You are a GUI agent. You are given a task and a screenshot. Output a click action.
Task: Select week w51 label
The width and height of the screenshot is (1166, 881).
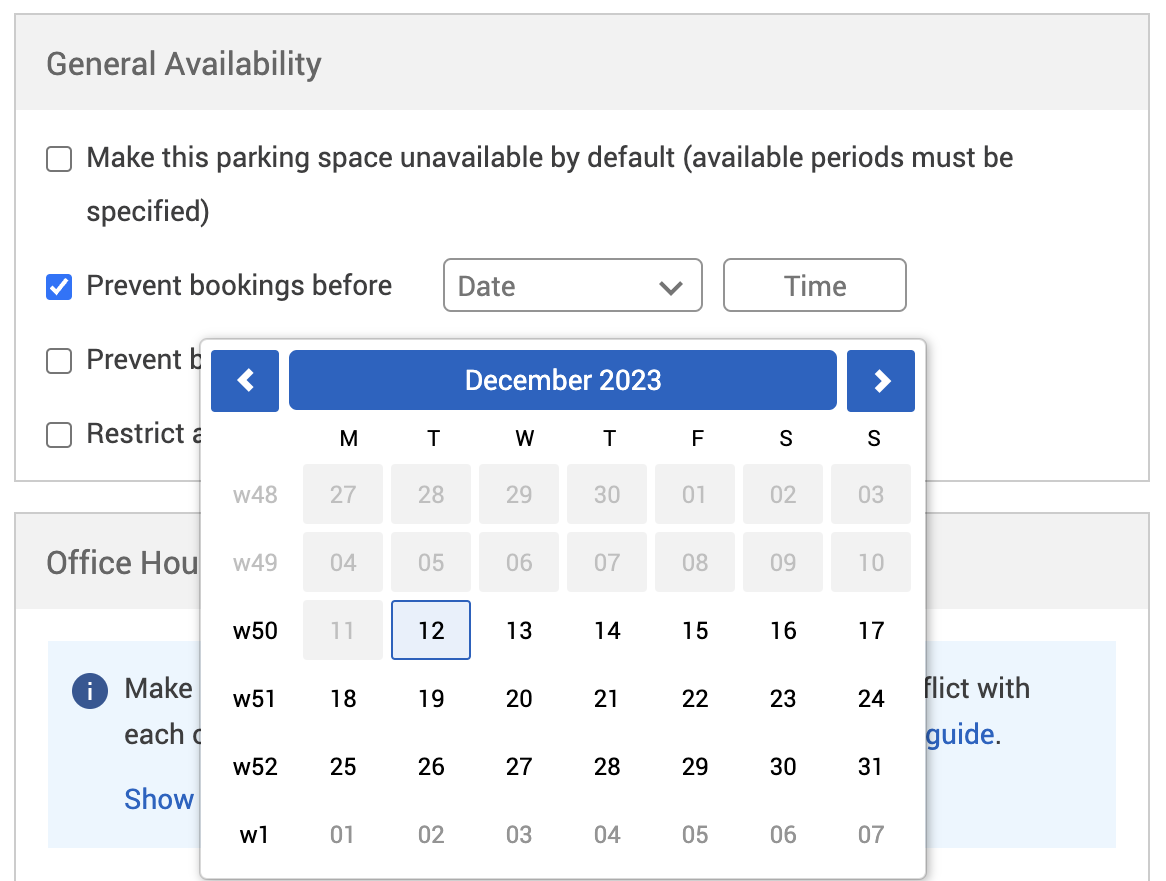tap(255, 699)
